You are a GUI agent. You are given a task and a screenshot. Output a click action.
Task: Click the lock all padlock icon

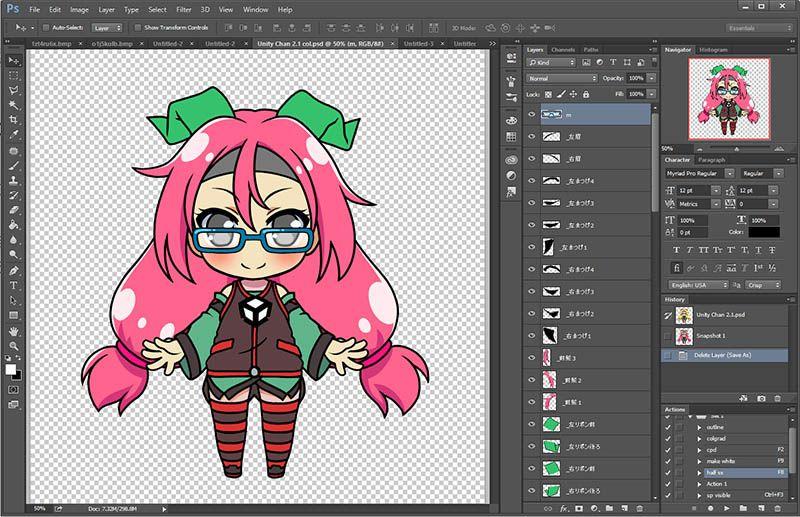coord(586,94)
